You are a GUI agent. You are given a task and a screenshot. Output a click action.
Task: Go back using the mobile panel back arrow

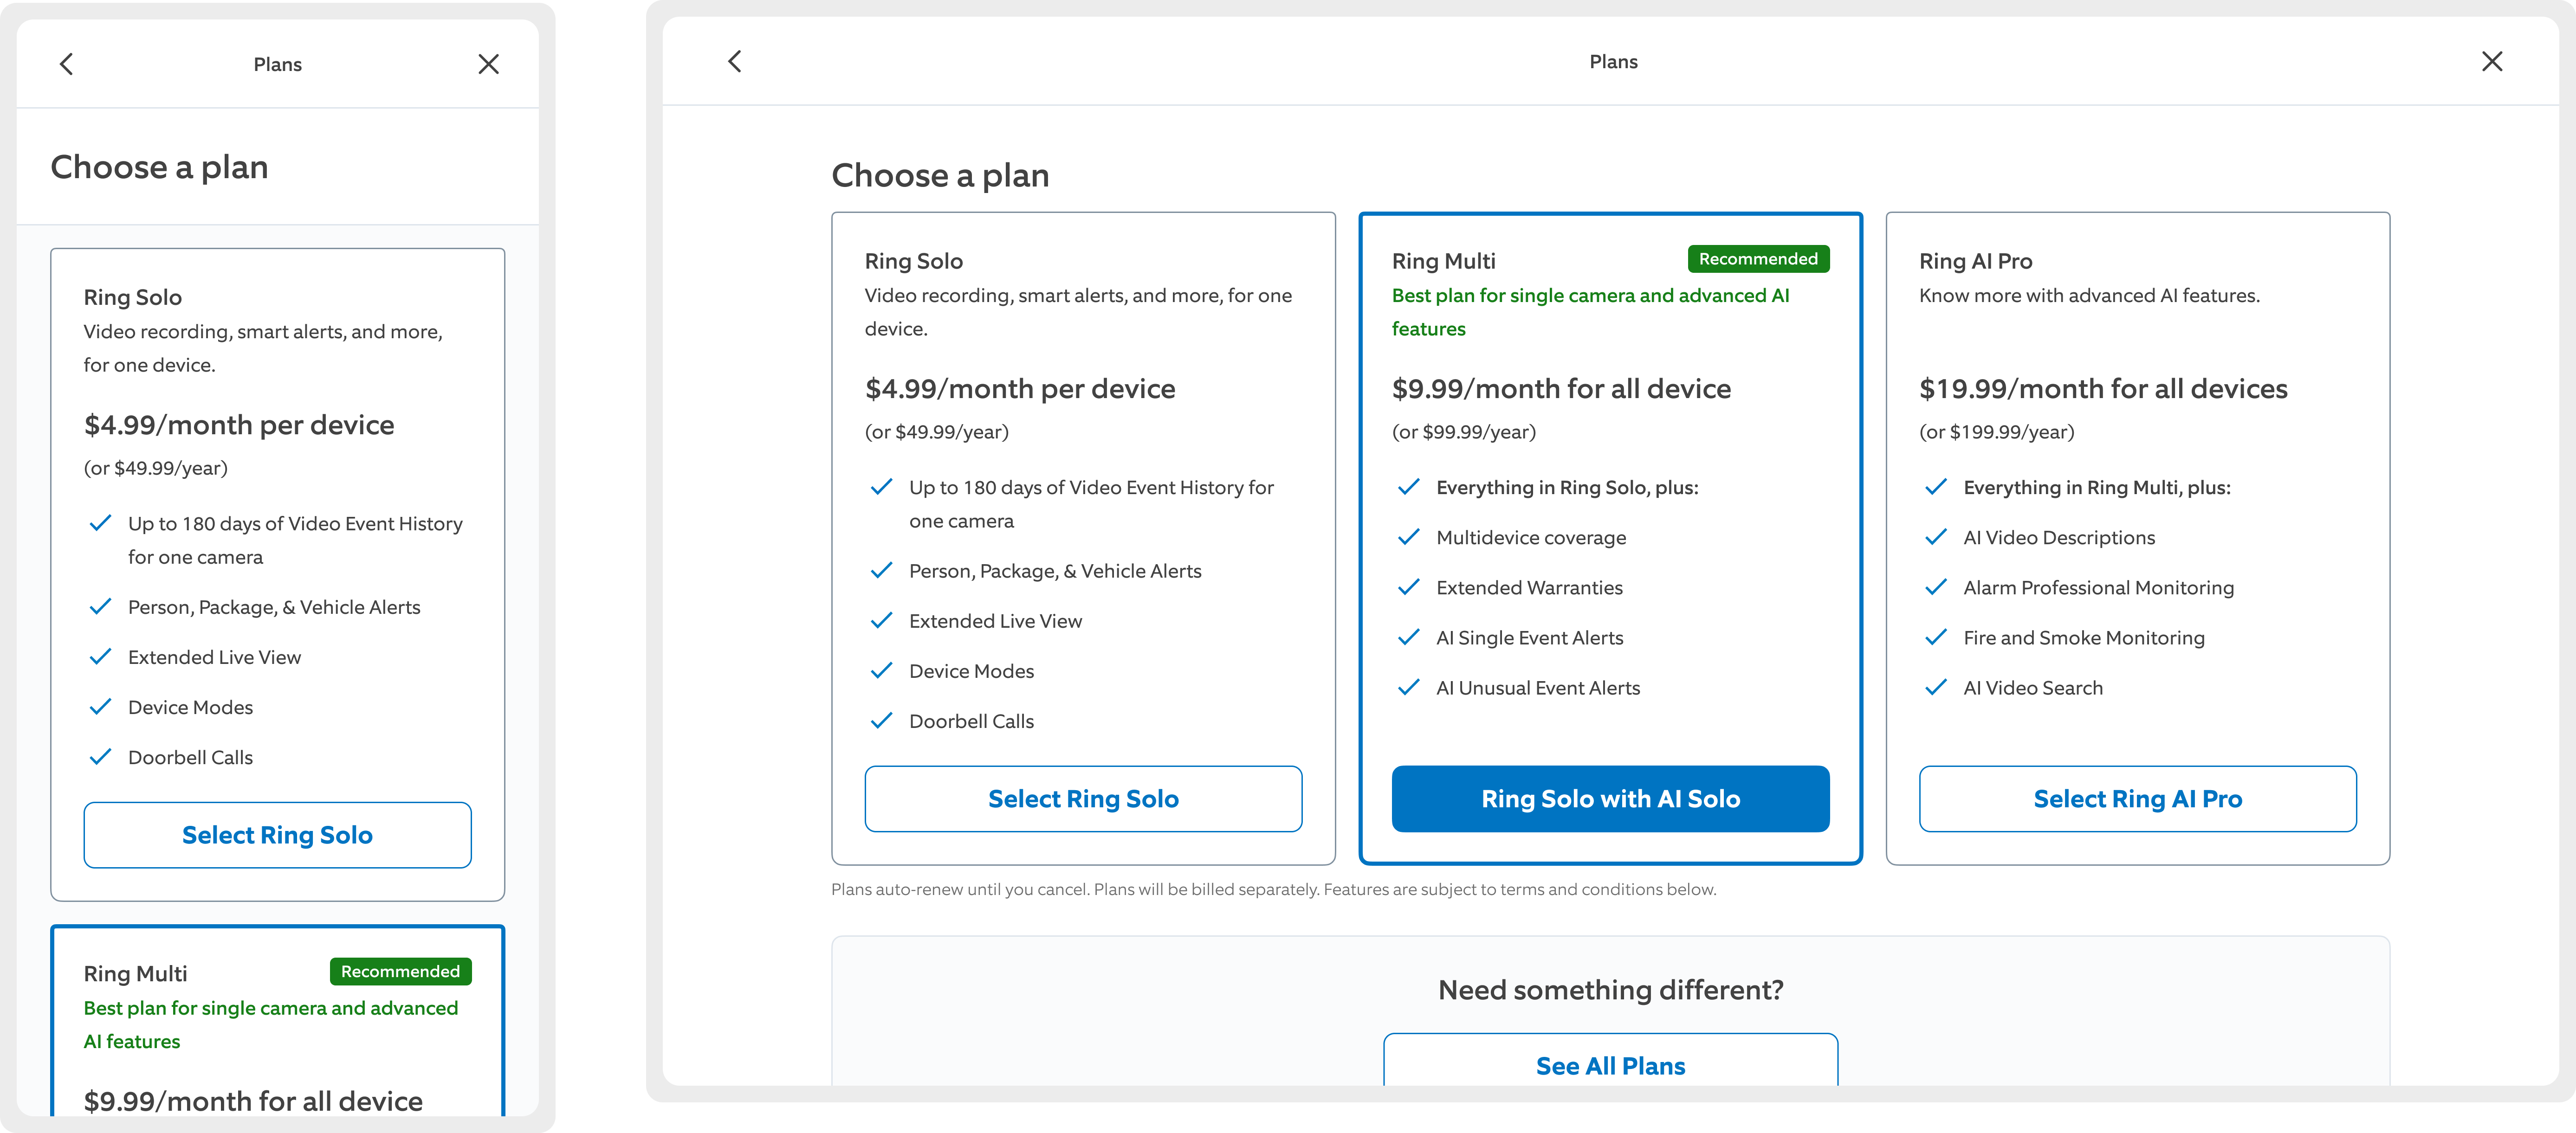pos(66,64)
